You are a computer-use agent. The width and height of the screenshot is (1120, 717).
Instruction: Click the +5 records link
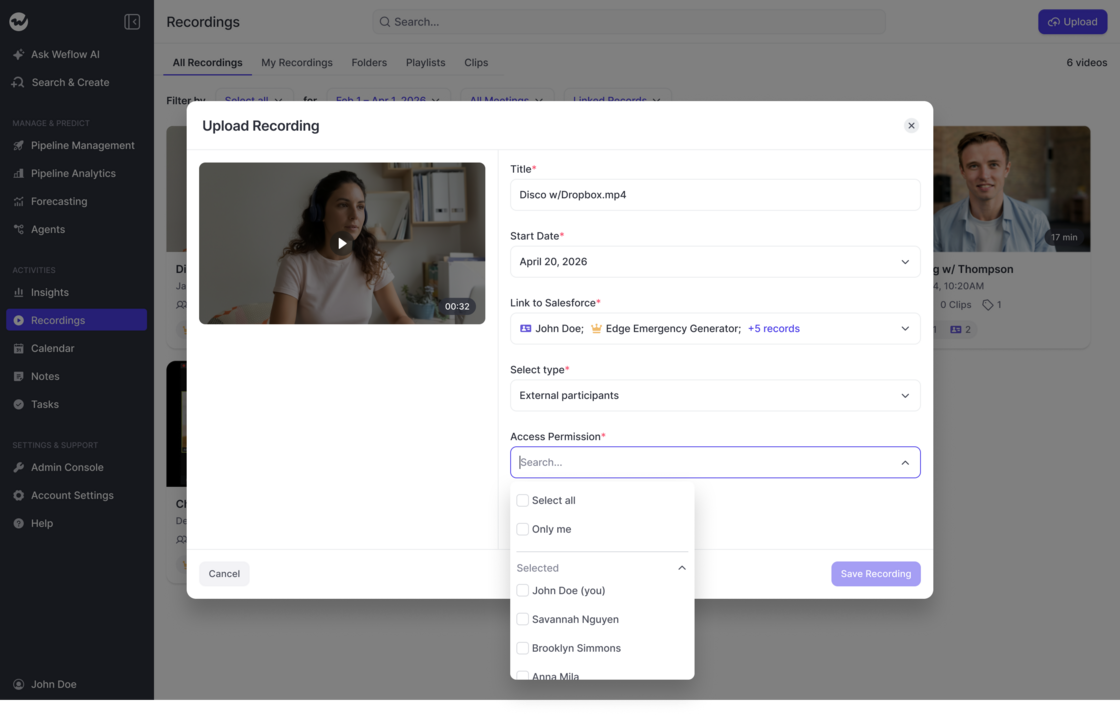click(x=774, y=329)
